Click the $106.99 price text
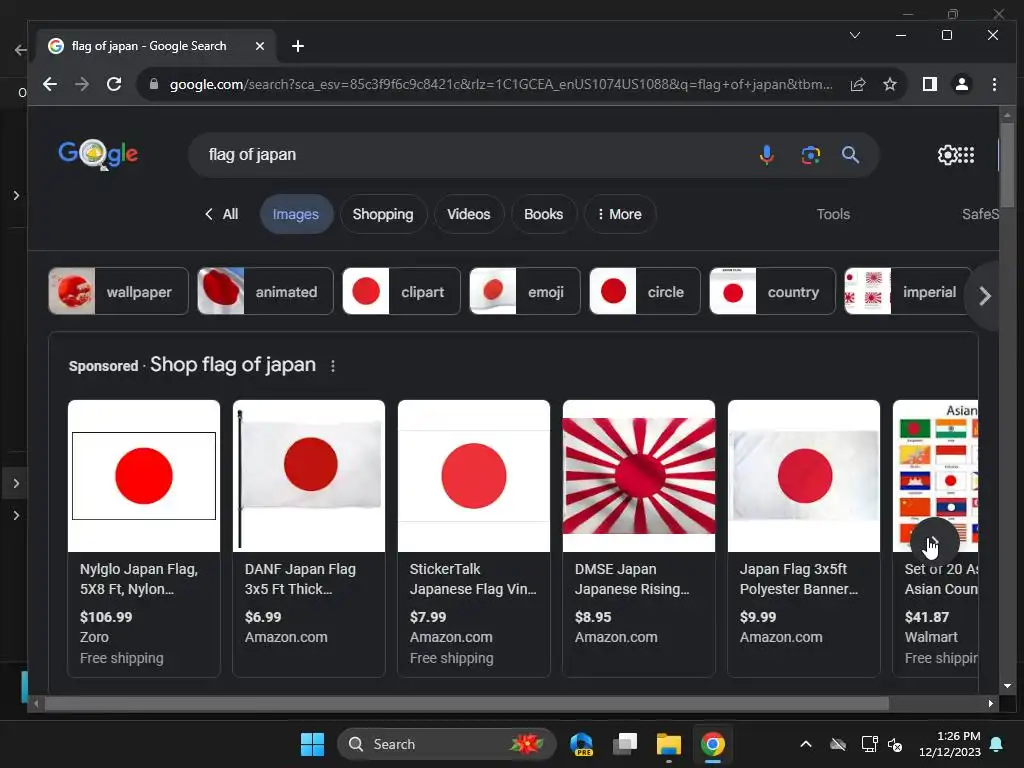 [106, 617]
